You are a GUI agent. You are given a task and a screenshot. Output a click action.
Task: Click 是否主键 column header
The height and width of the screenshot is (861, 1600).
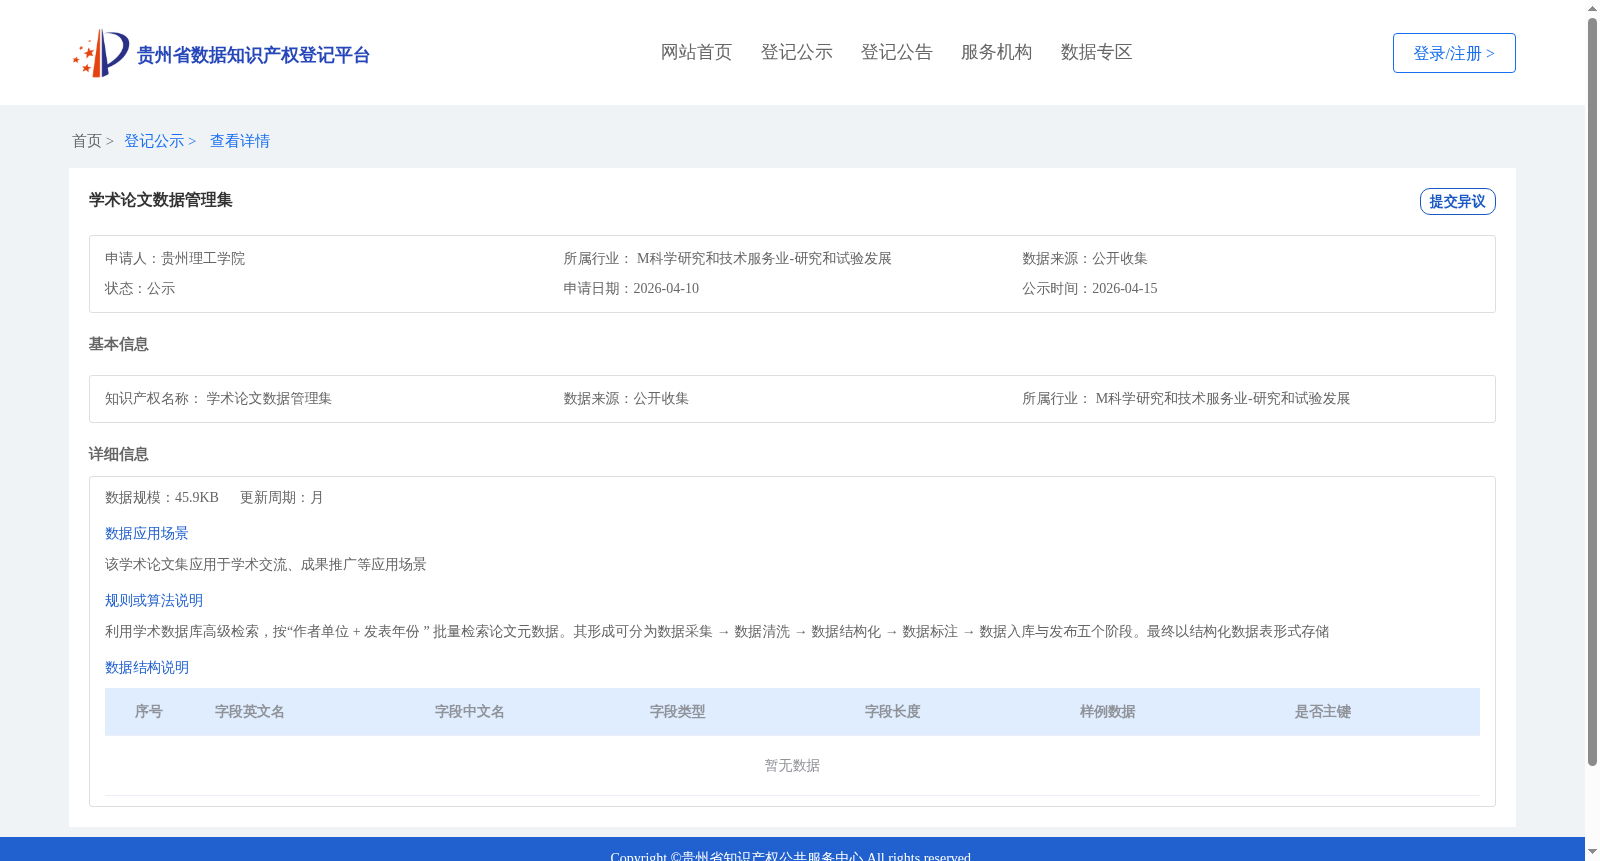(1323, 711)
